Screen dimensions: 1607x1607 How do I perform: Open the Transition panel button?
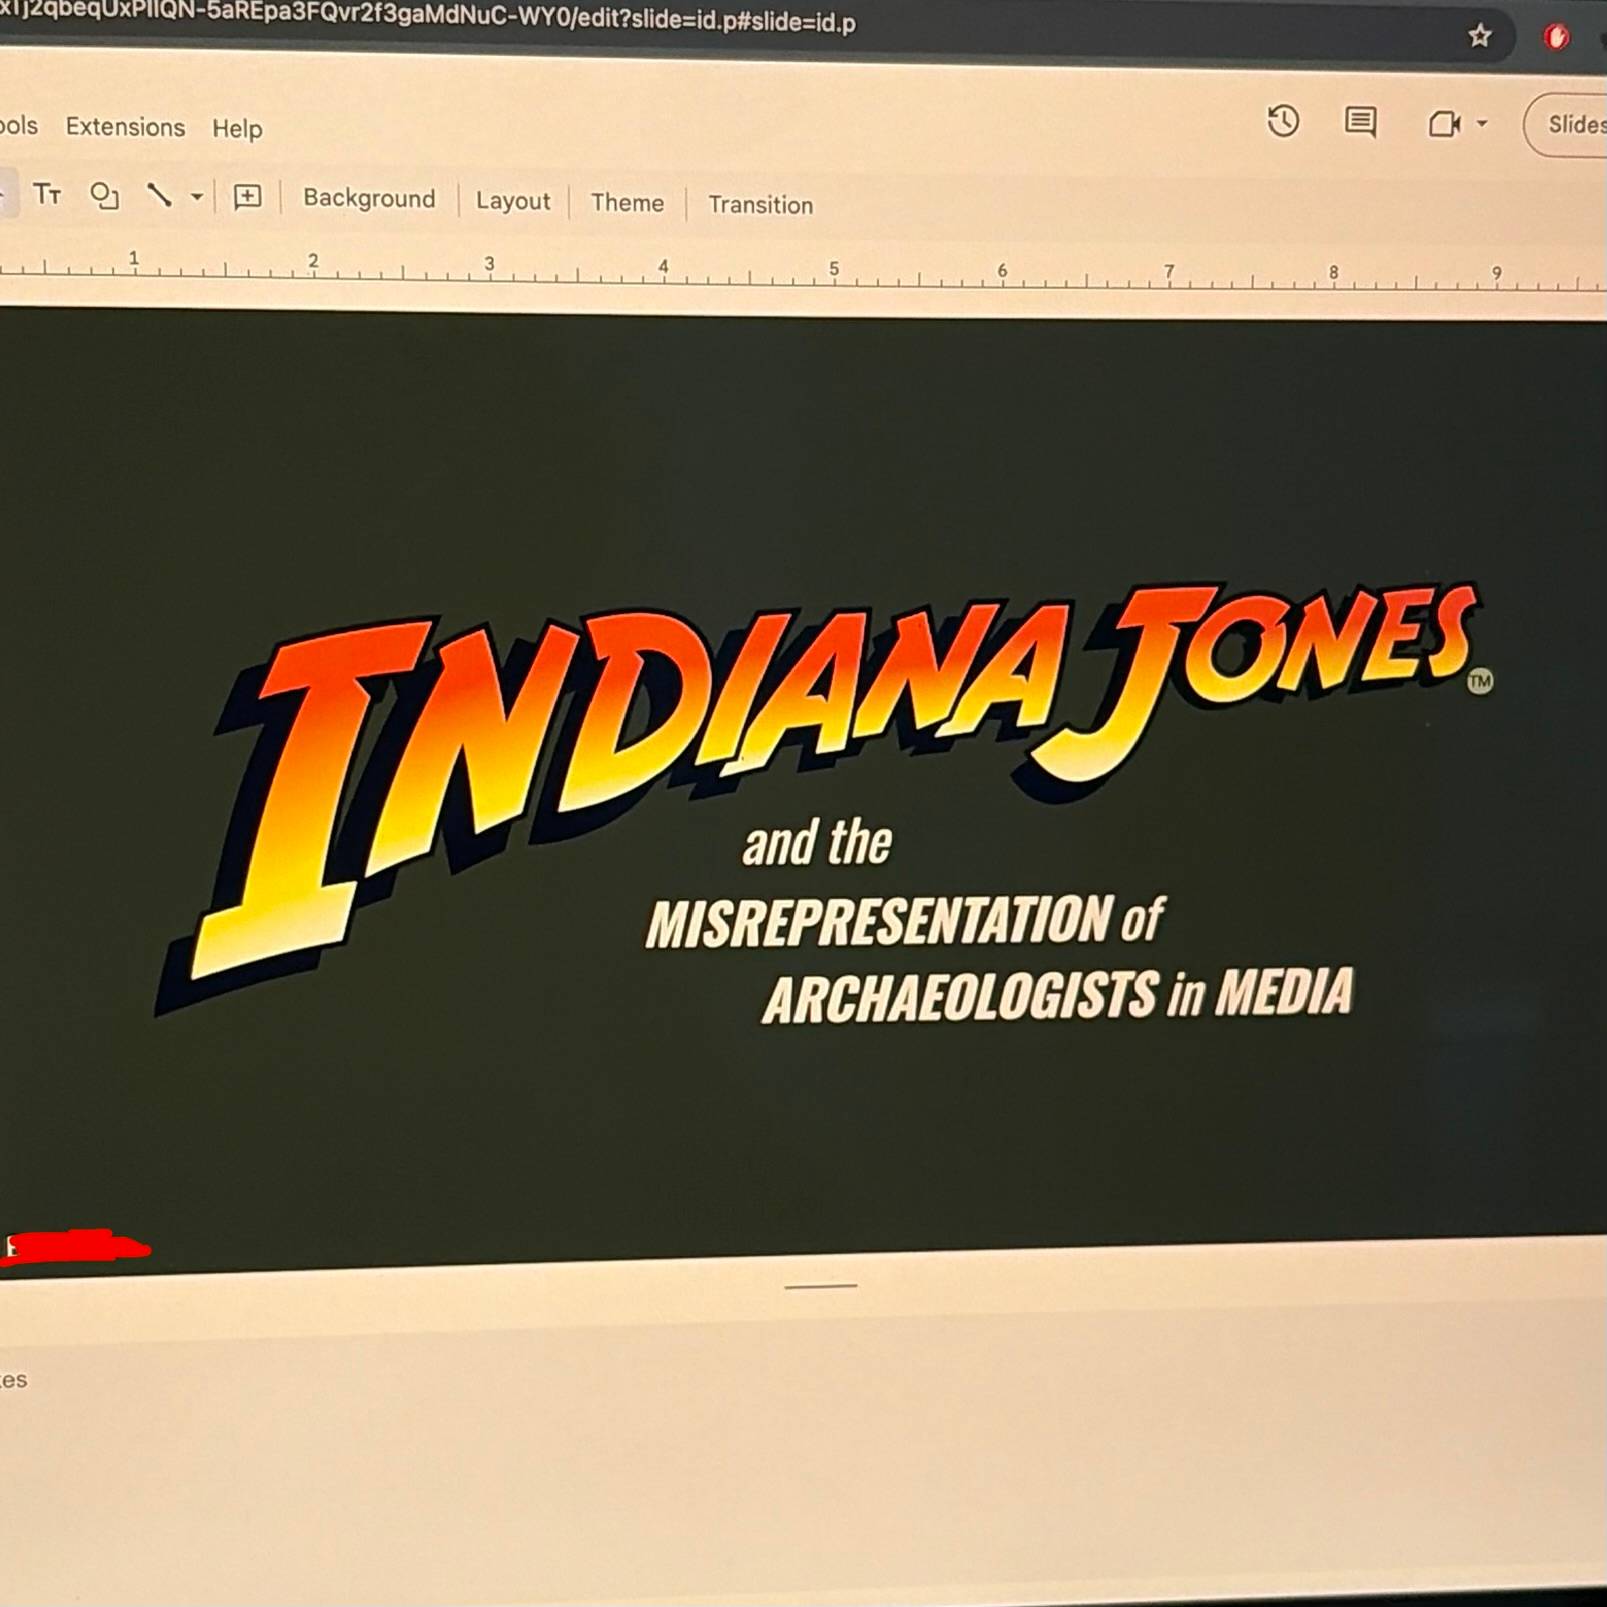tap(760, 205)
